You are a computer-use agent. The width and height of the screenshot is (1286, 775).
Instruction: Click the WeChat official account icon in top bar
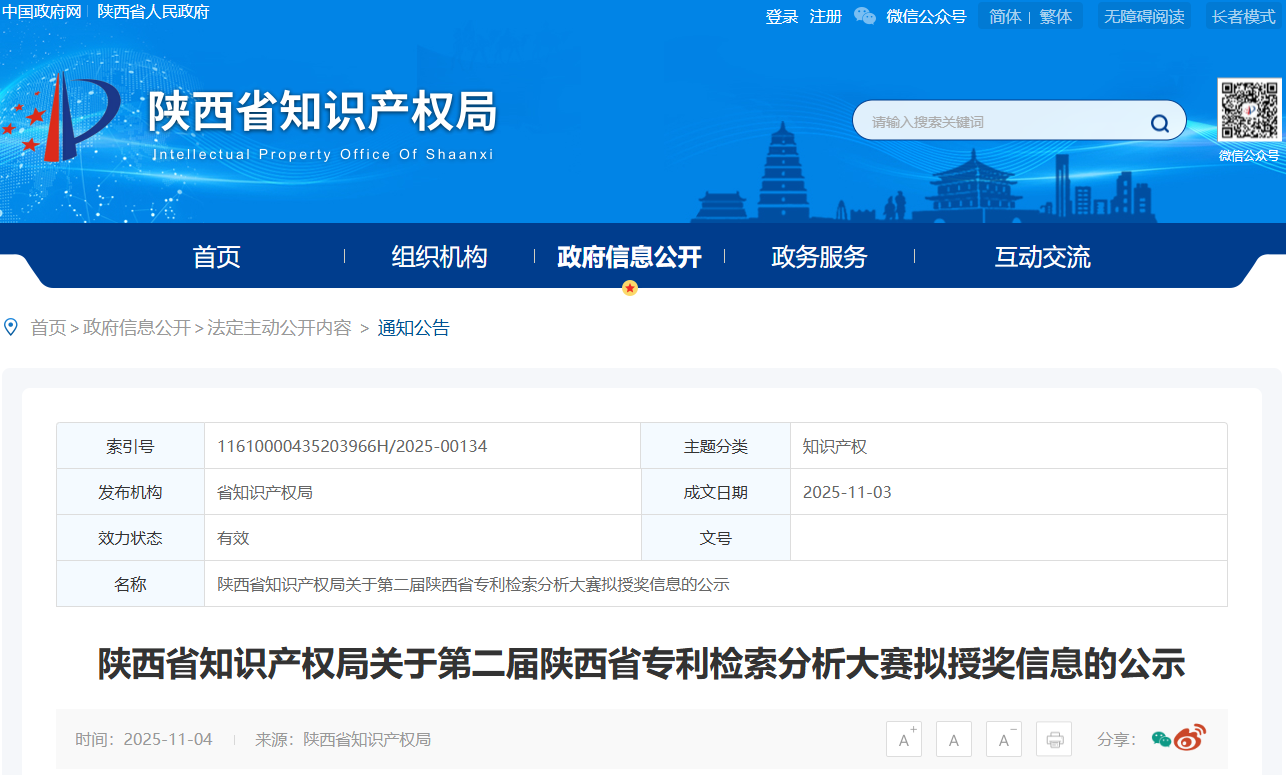coord(865,16)
